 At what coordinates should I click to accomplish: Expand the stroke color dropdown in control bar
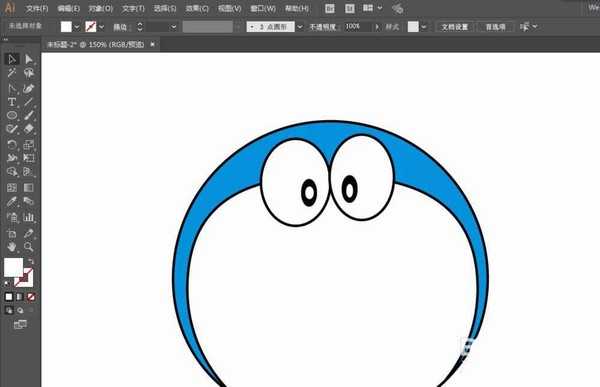101,27
